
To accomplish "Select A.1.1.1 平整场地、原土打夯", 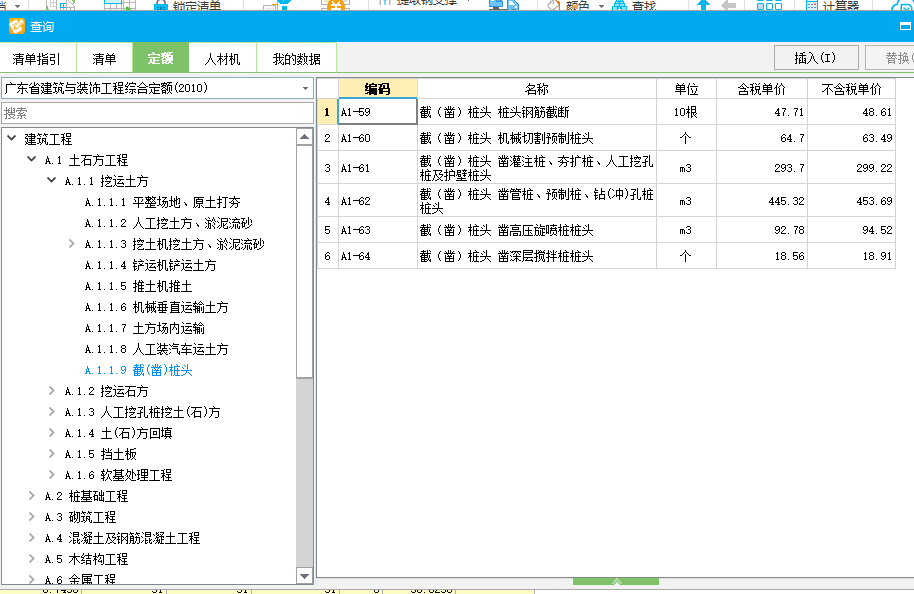I will point(162,202).
